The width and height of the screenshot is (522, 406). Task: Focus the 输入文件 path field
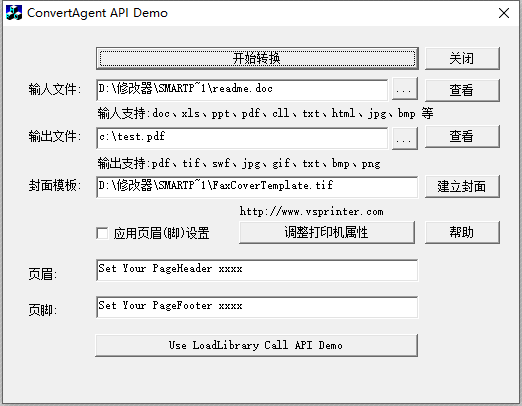pyautogui.click(x=242, y=89)
